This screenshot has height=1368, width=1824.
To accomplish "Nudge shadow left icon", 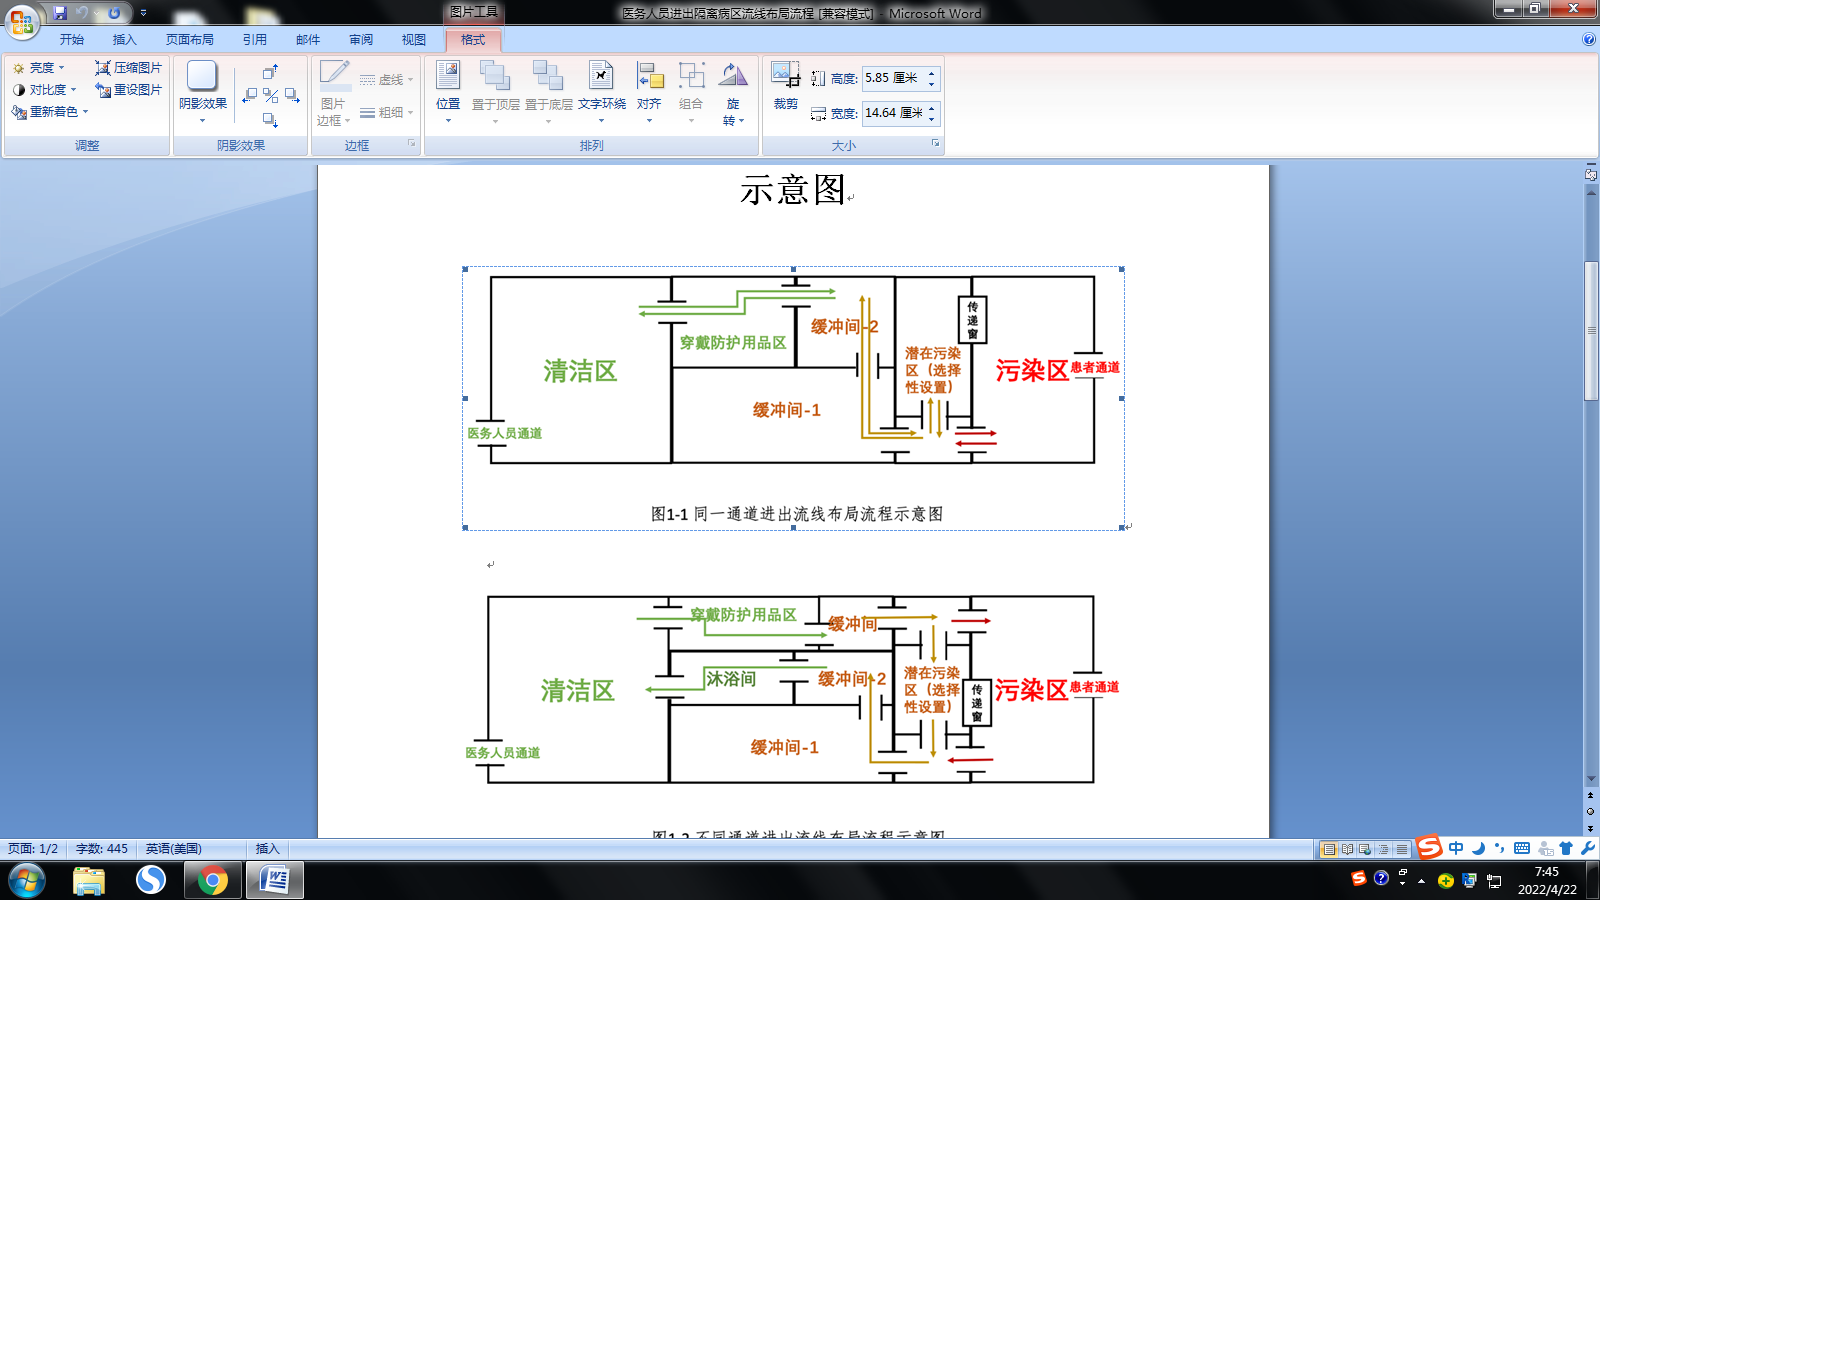I will pyautogui.click(x=250, y=96).
